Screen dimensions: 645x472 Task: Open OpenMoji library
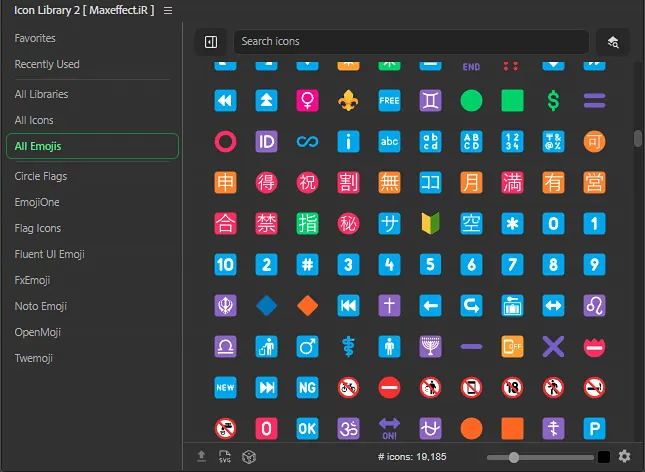tap(37, 332)
